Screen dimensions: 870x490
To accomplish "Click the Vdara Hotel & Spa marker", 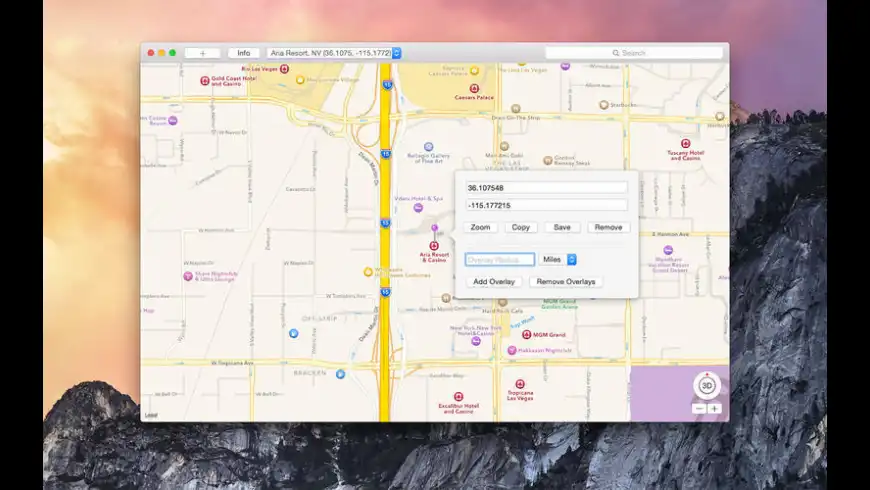I will coord(418,208).
